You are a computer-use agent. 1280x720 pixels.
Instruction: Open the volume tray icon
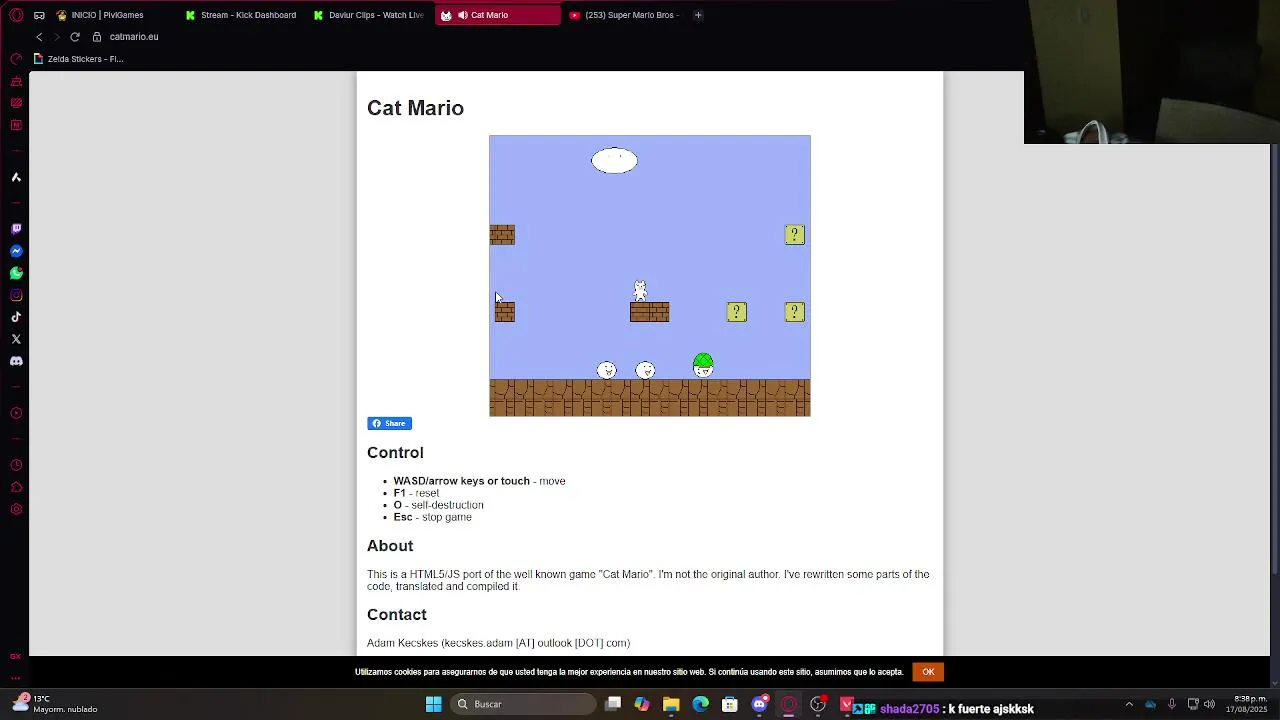click(x=1209, y=704)
